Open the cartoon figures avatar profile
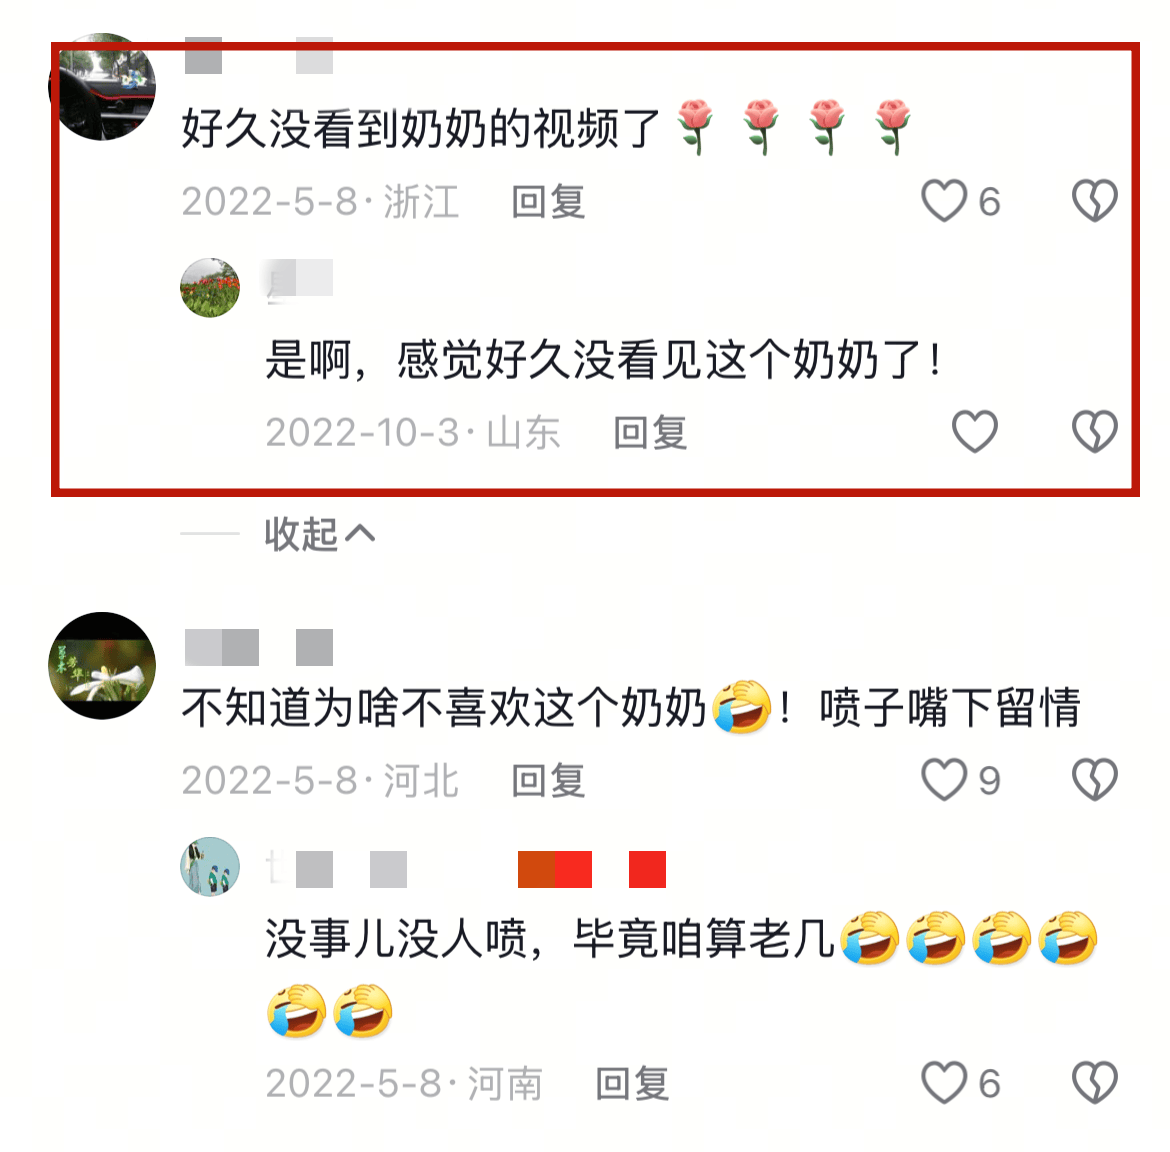The height and width of the screenshot is (1152, 1170). coord(210,866)
